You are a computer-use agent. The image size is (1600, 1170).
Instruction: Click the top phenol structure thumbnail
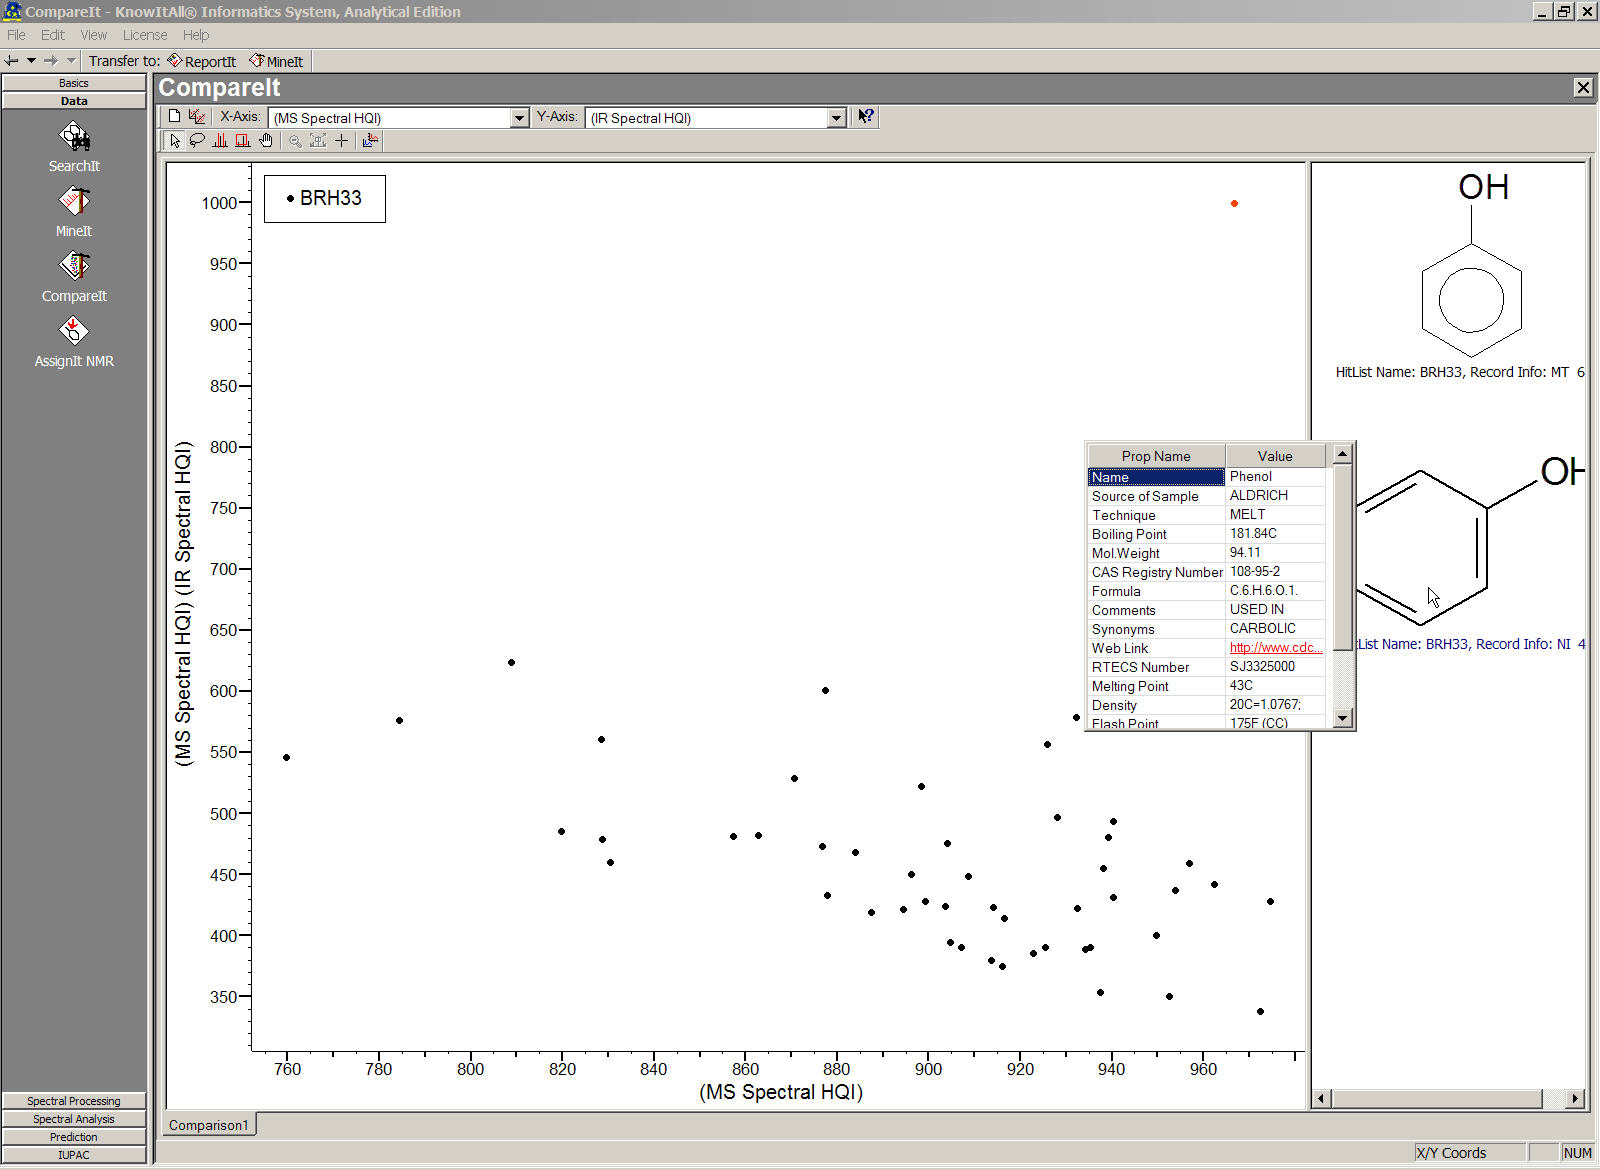pyautogui.click(x=1472, y=265)
